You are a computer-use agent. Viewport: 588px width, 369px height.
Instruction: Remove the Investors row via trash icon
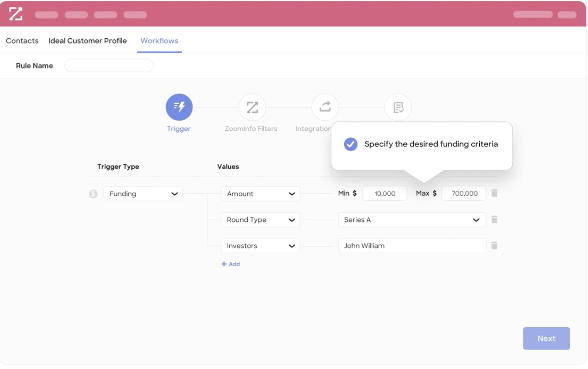(494, 245)
